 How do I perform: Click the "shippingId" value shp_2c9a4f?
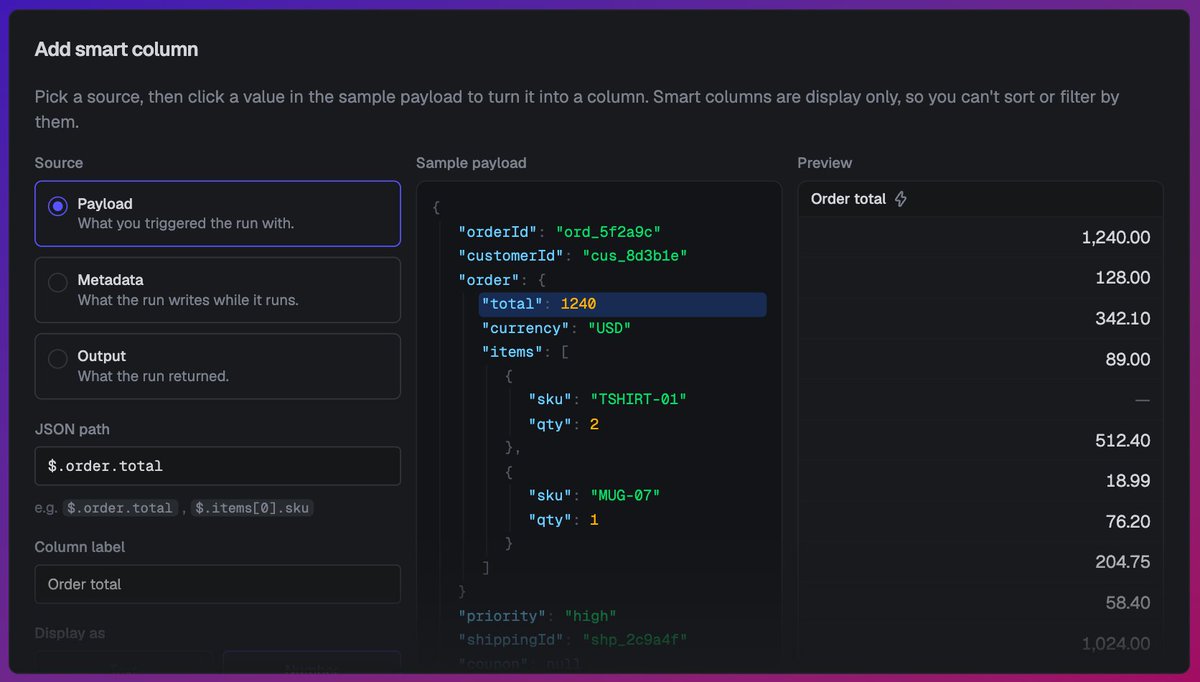coord(634,640)
